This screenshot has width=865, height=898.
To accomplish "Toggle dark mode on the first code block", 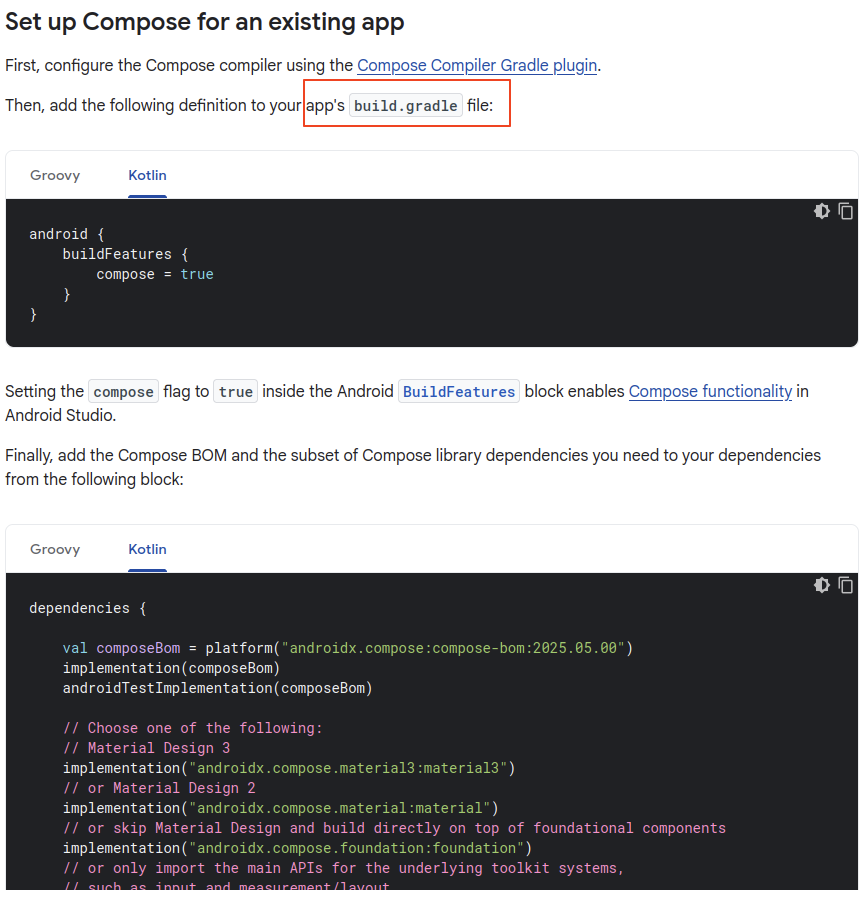I will pos(821,211).
